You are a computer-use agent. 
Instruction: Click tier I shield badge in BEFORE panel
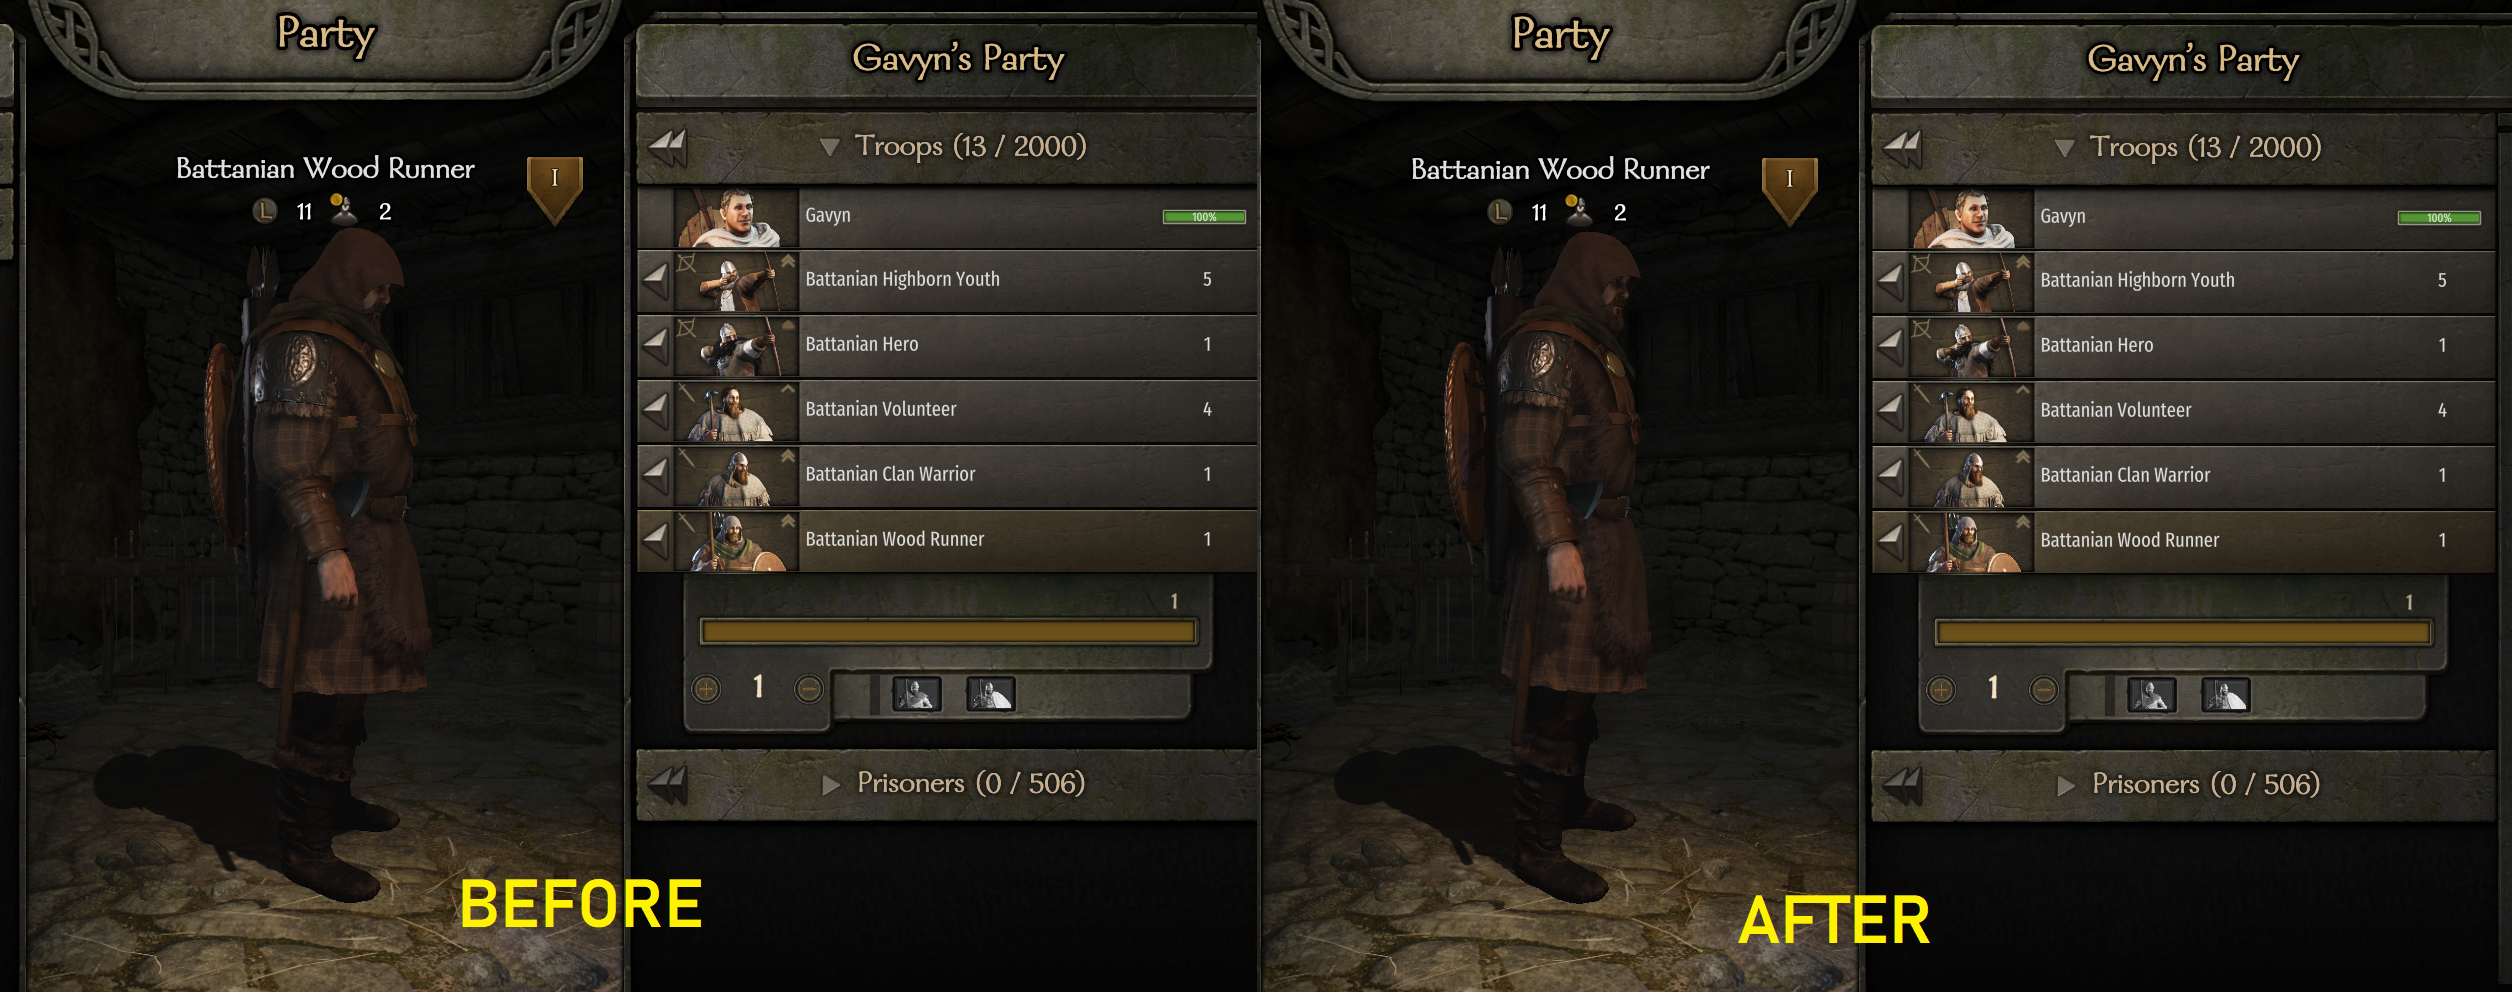point(555,188)
